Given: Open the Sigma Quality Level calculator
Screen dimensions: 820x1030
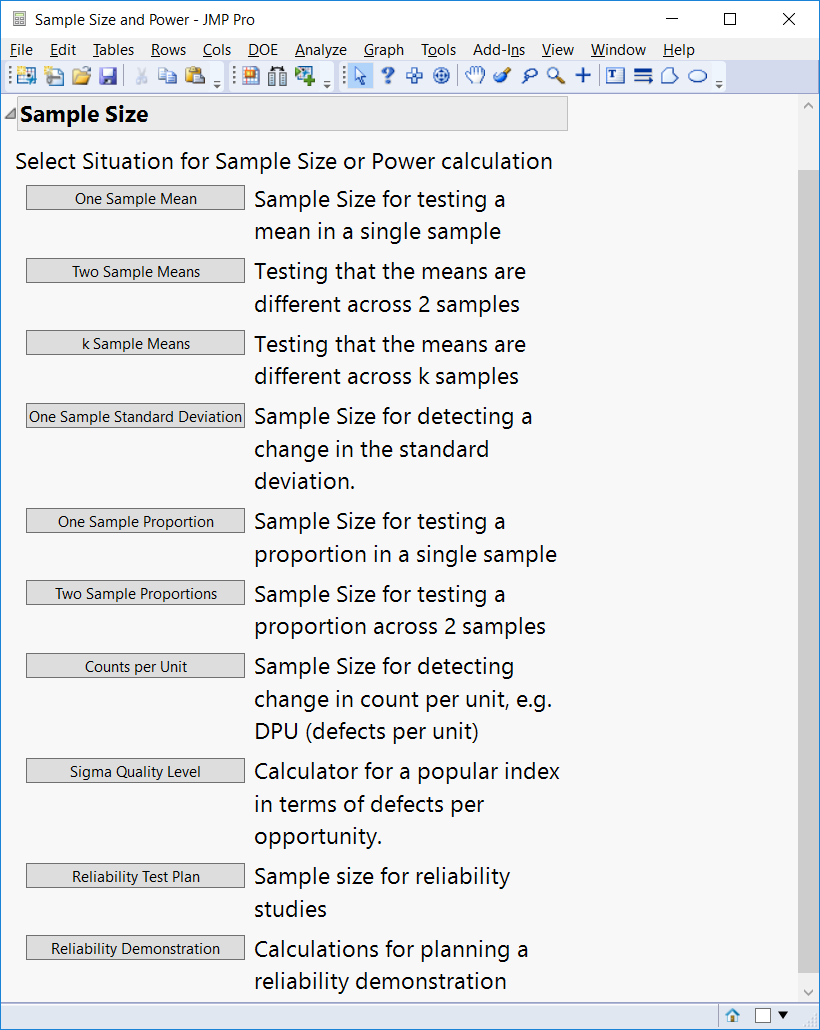Looking at the screenshot, I should 134,770.
